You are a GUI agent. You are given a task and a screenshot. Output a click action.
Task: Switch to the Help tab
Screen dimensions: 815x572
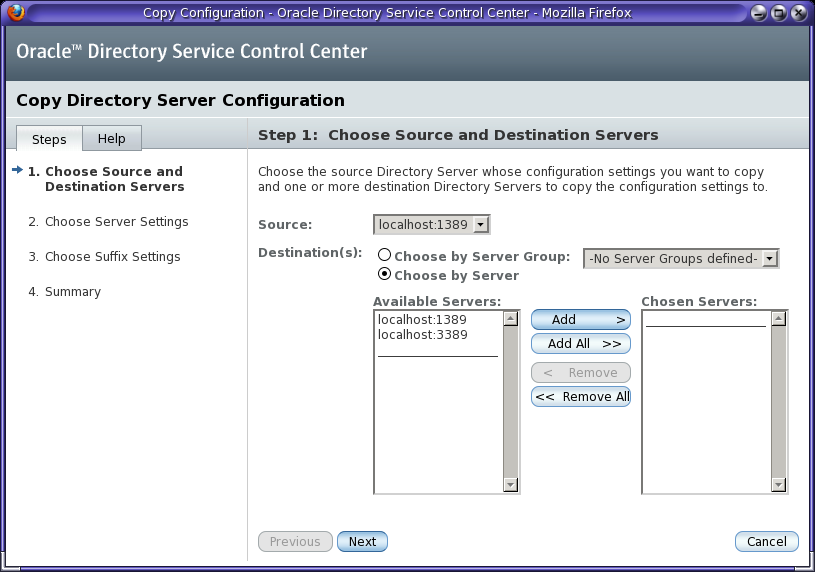112,138
